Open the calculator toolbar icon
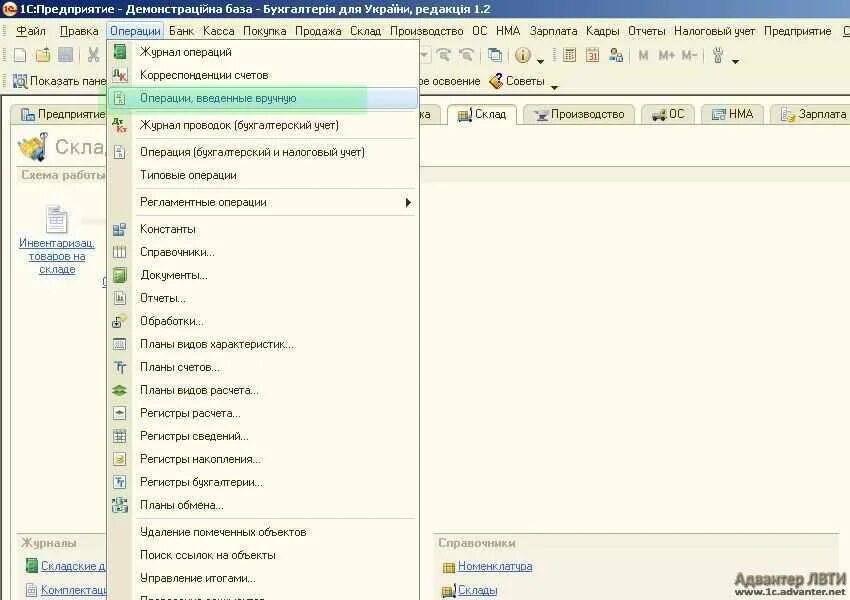 pos(569,55)
